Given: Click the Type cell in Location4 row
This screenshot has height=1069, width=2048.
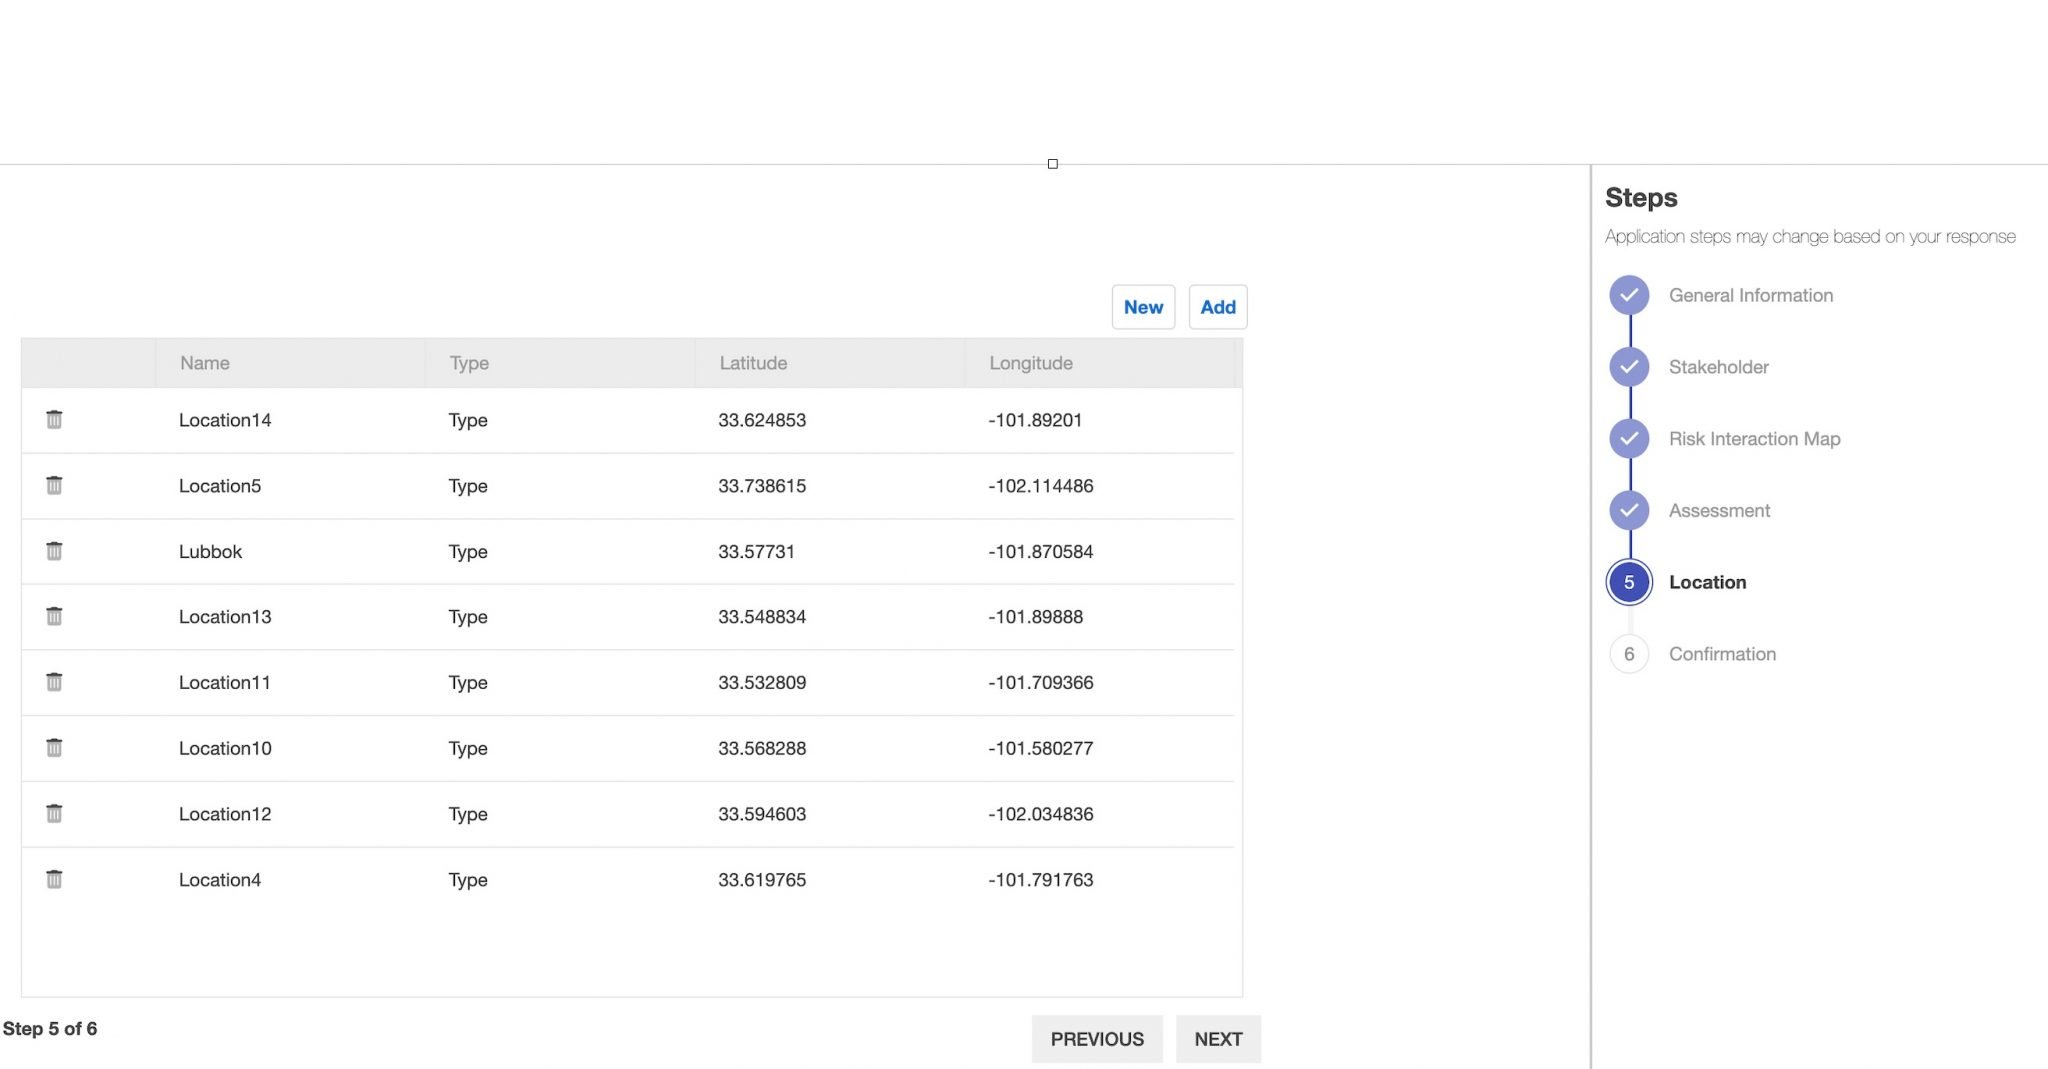Looking at the screenshot, I should click(468, 881).
